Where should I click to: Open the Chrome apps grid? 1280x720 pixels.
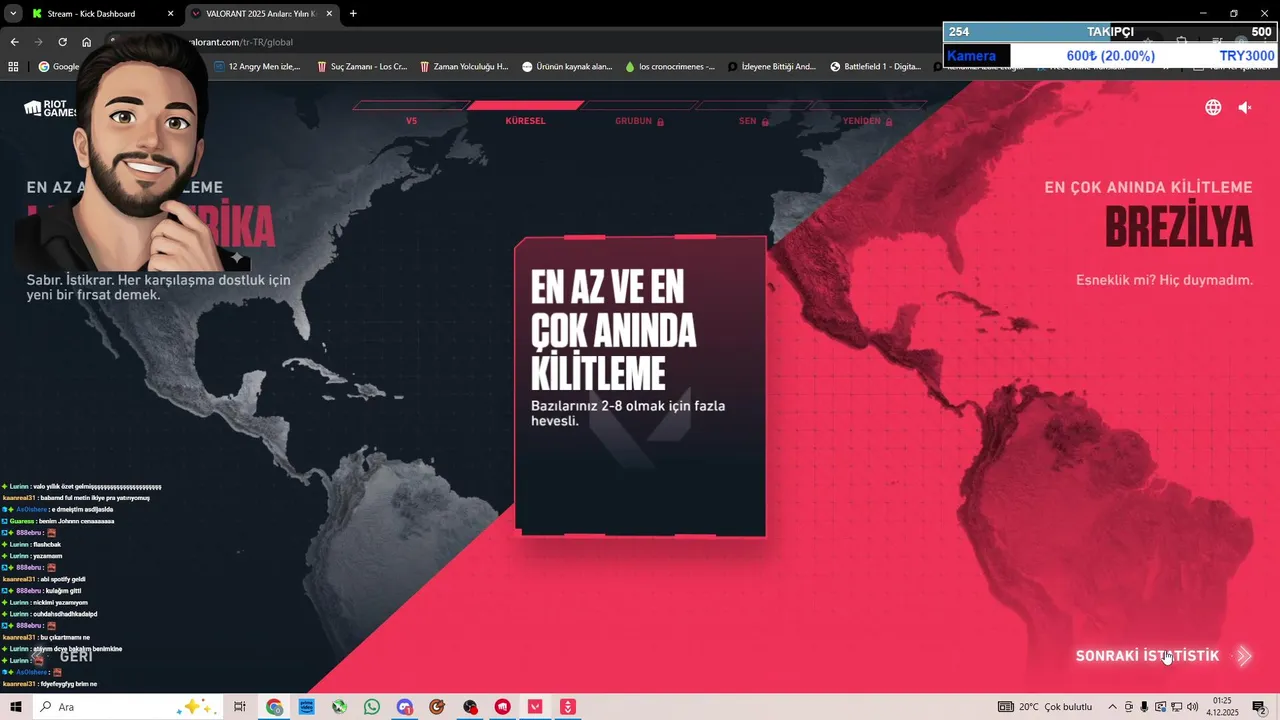click(13, 67)
